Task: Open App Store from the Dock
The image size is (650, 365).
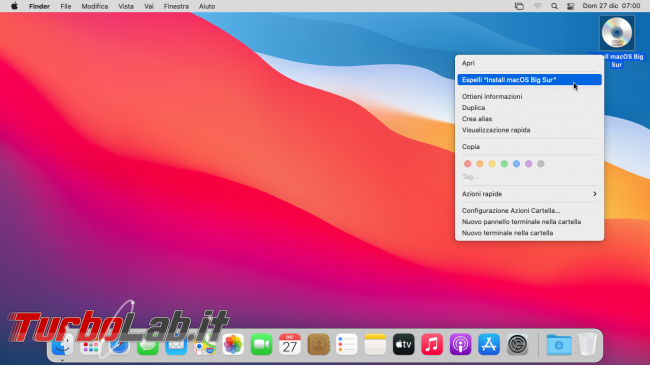Action: pos(489,345)
